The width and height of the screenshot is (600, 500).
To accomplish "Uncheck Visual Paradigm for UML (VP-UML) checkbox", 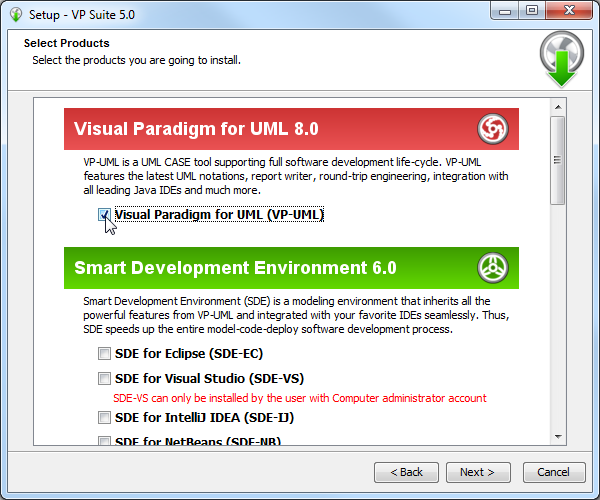I will point(104,215).
